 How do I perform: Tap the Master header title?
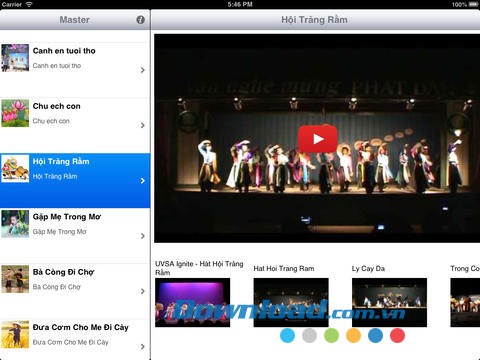[x=75, y=20]
